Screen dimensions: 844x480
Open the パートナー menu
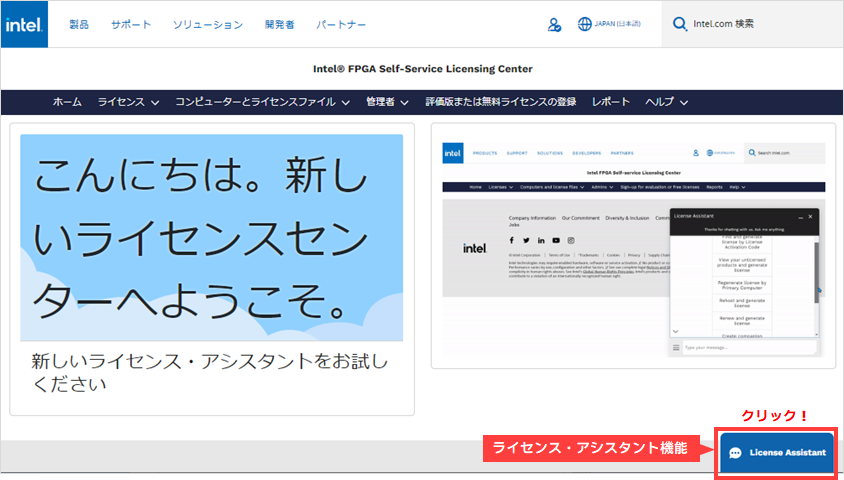pos(341,25)
